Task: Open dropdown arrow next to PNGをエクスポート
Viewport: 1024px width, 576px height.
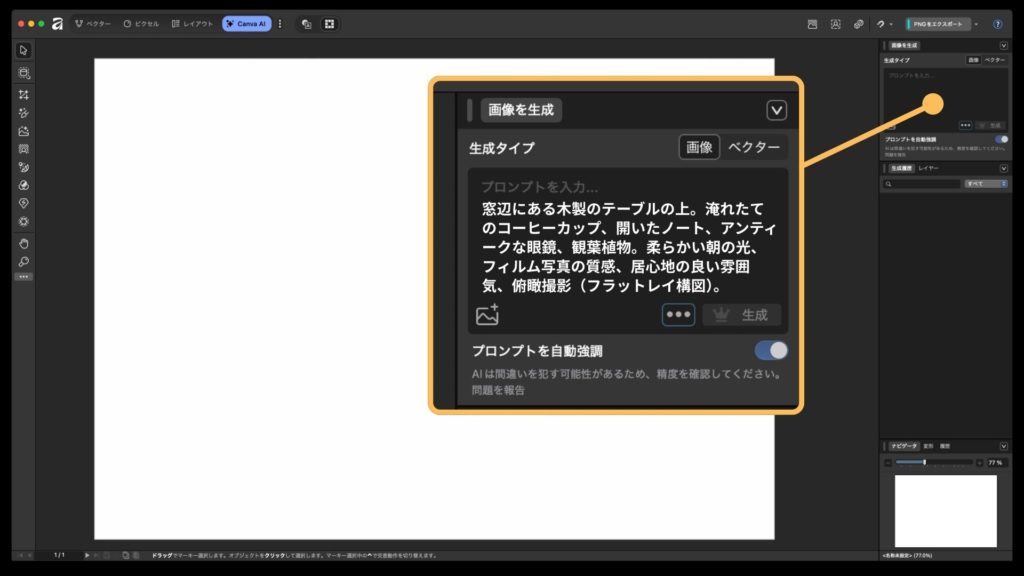Action: click(x=976, y=24)
